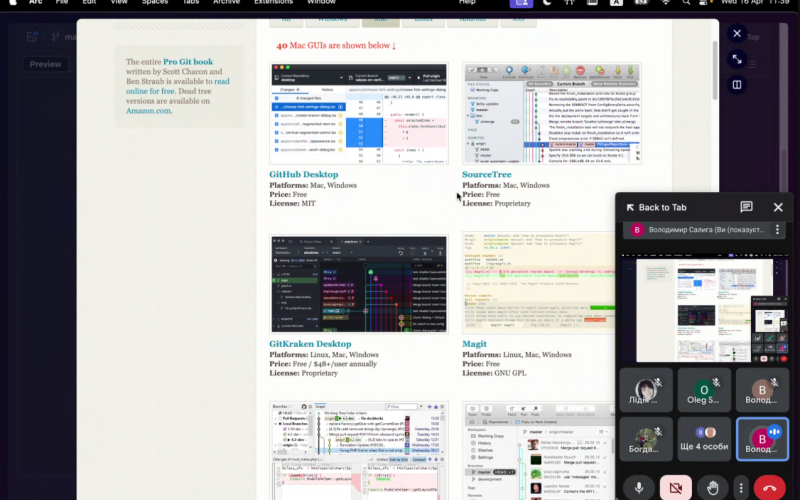Viewport: 800px width, 500px height.
Task: Expand the peek preview to full window
Action: click(737, 59)
